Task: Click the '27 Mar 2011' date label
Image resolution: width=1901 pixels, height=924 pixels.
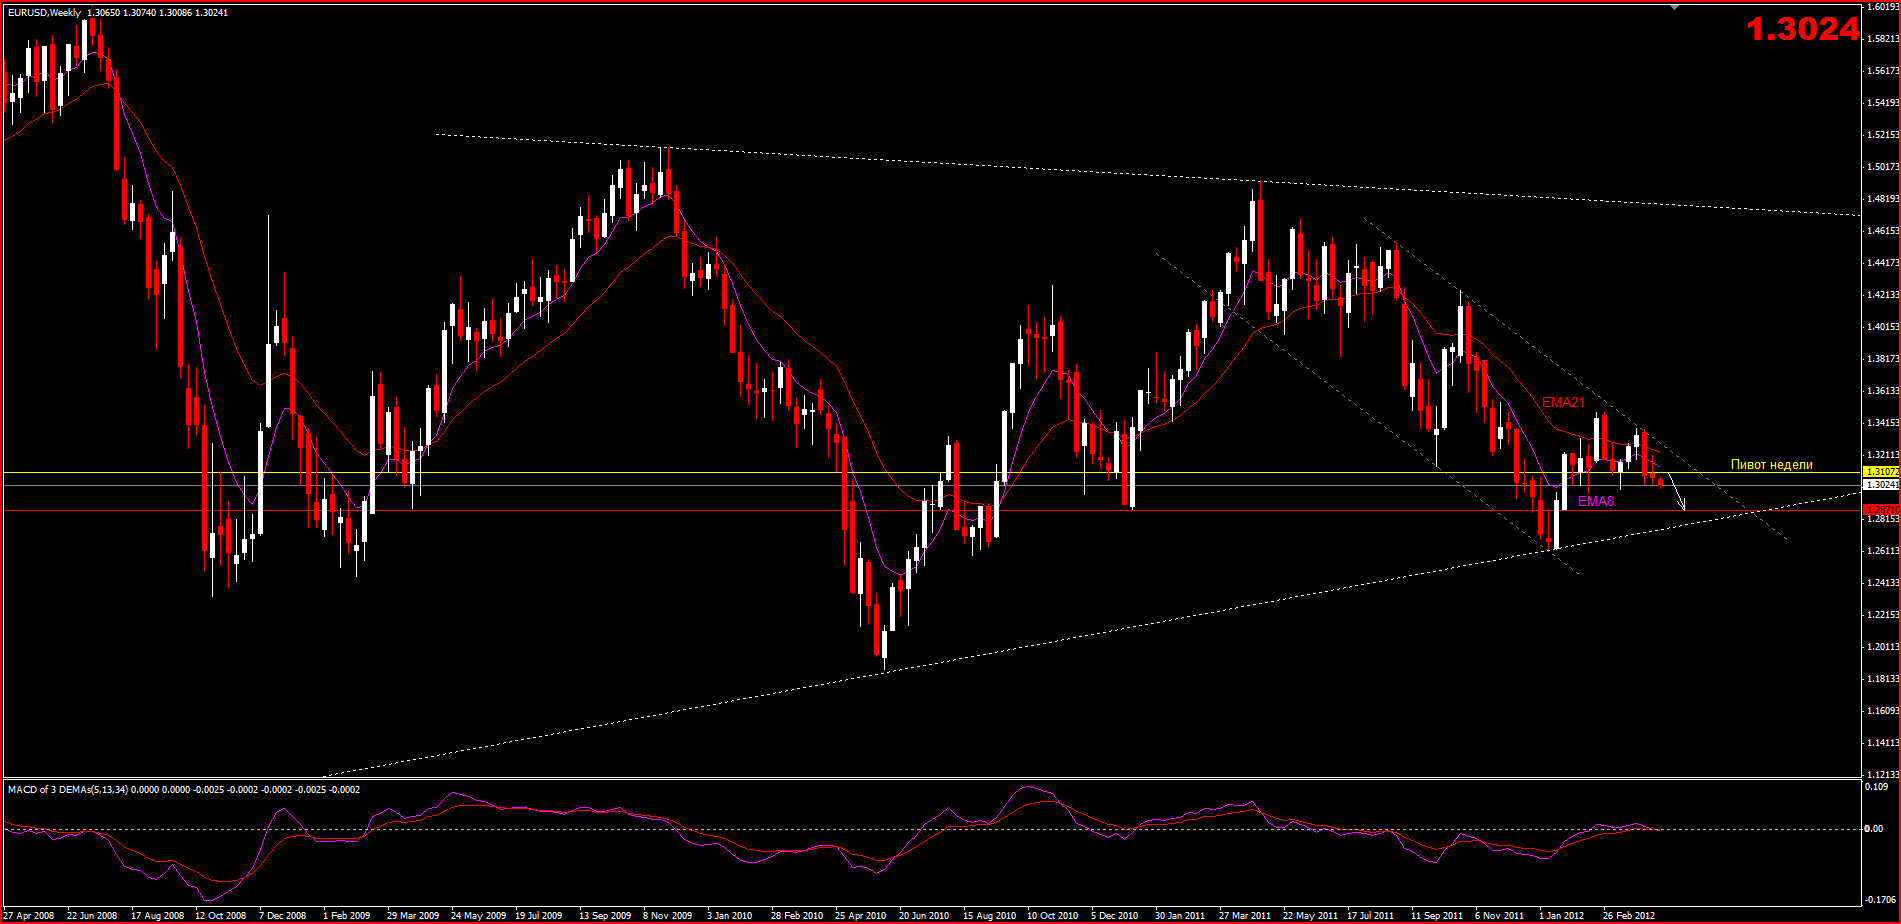Action: coord(1245,915)
